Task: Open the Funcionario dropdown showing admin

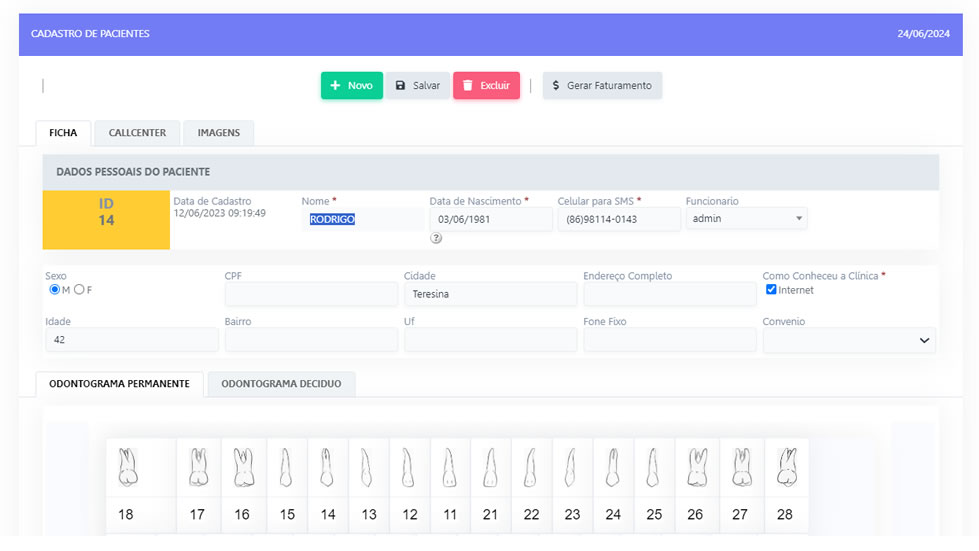Action: [746, 218]
